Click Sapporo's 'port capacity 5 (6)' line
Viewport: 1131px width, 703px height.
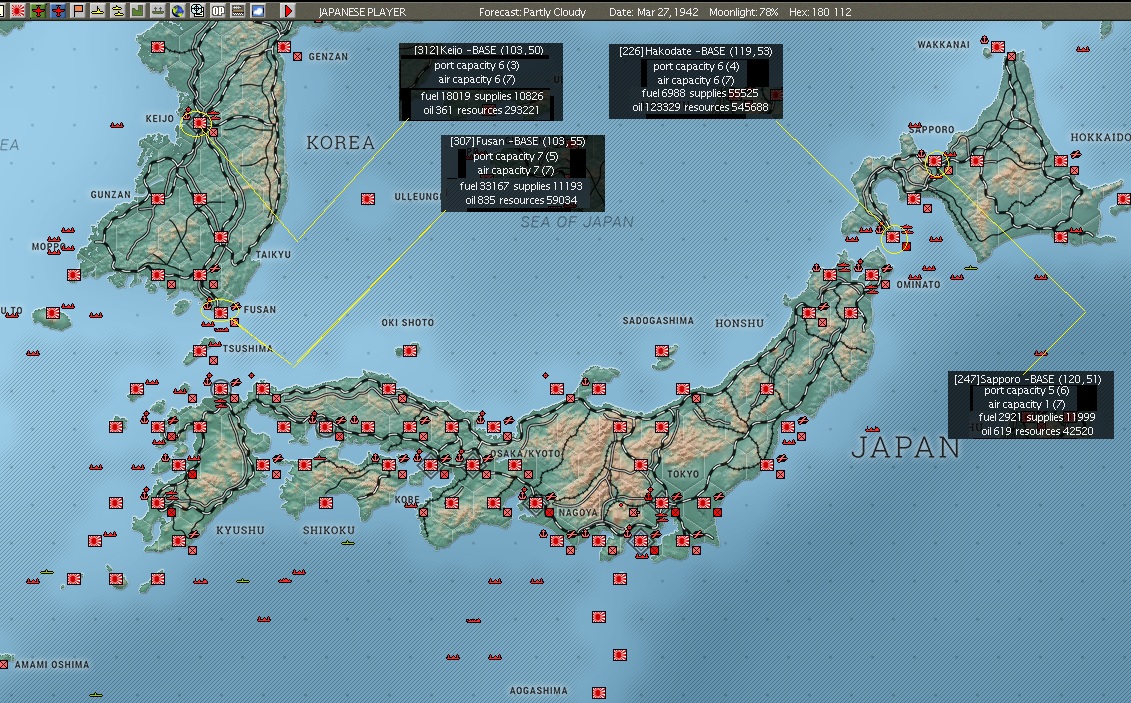(1026, 391)
